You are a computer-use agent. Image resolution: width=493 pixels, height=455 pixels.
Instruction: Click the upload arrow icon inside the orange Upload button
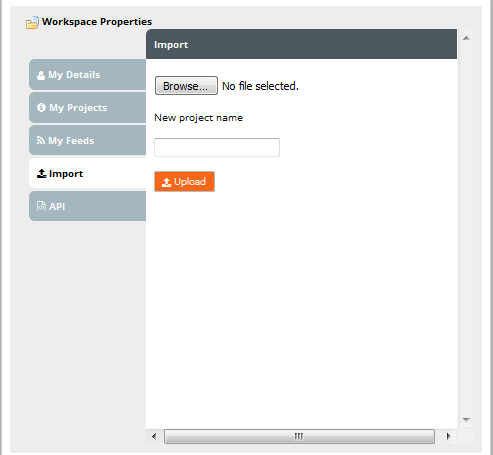(166, 182)
